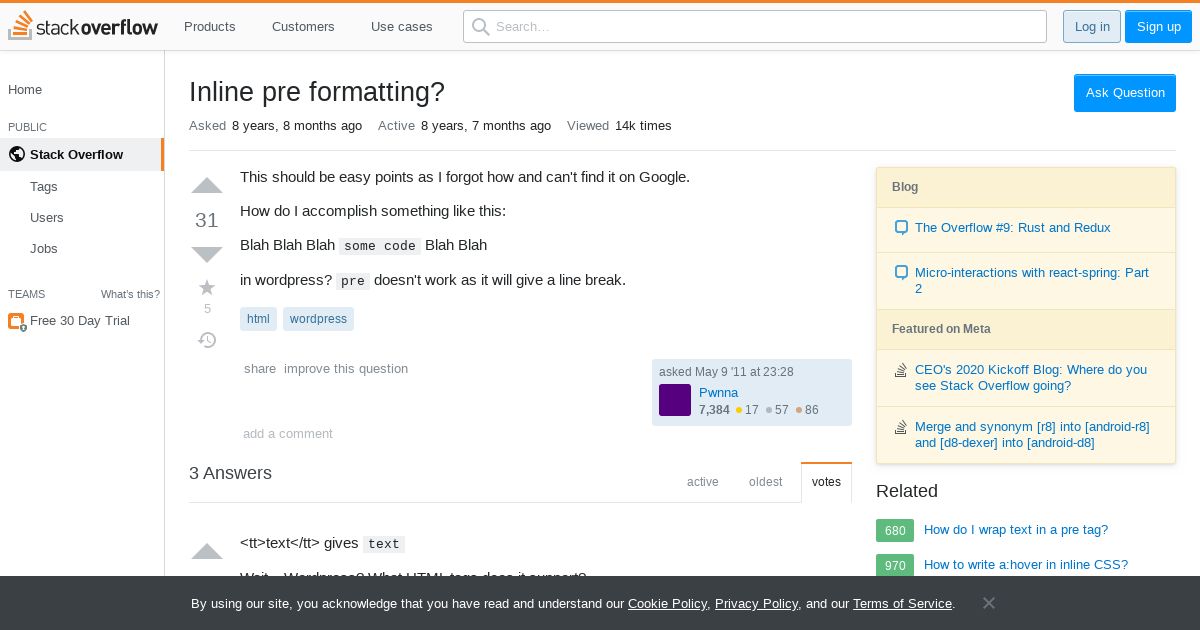Image resolution: width=1200 pixels, height=630 pixels.
Task: Focus the Search input field
Action: (755, 27)
